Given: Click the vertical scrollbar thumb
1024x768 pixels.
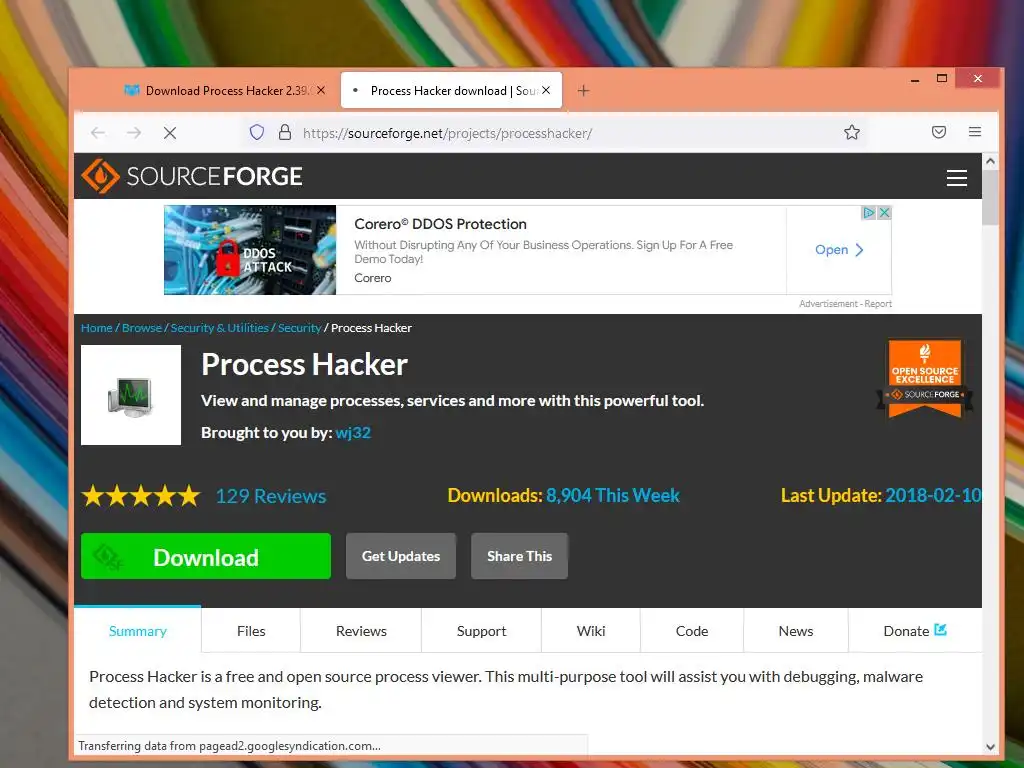Looking at the screenshot, I should point(990,197).
